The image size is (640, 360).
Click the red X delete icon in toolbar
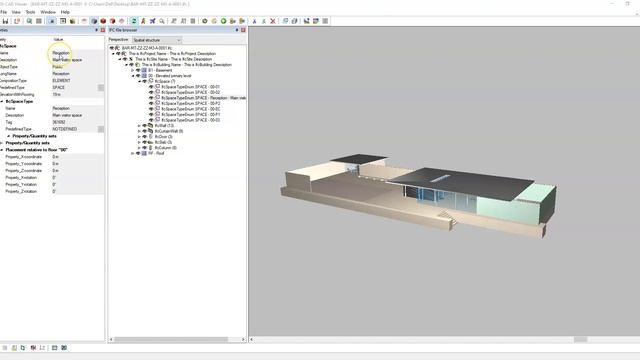pos(273,21)
